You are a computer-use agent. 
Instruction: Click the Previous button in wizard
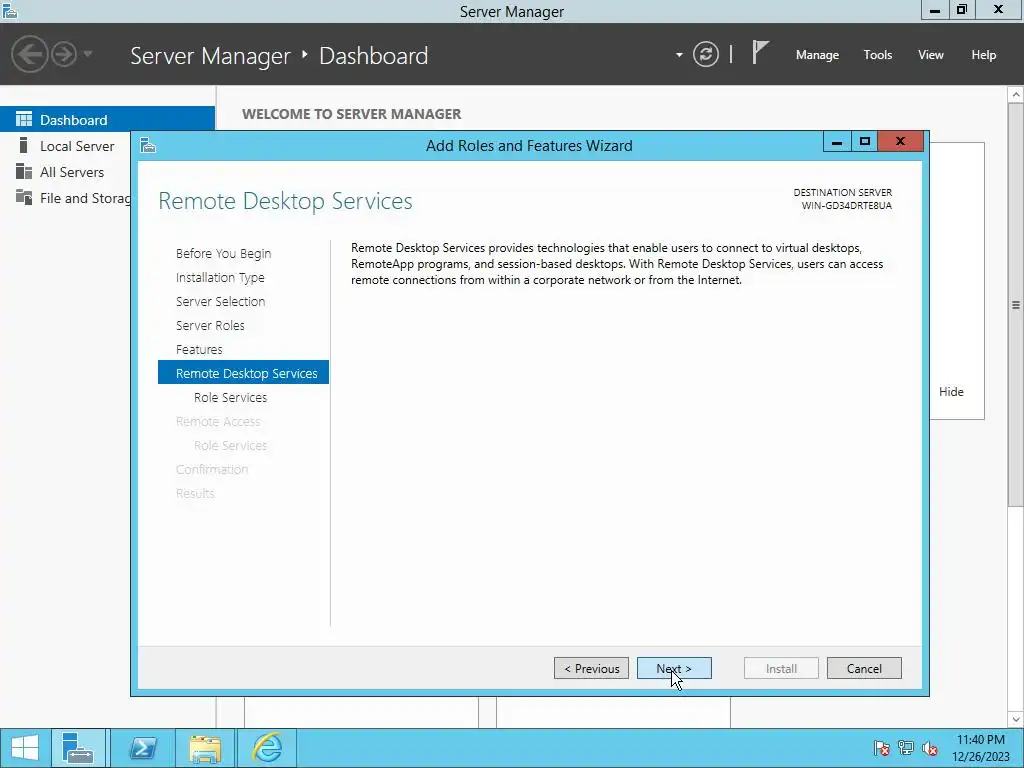(x=591, y=668)
